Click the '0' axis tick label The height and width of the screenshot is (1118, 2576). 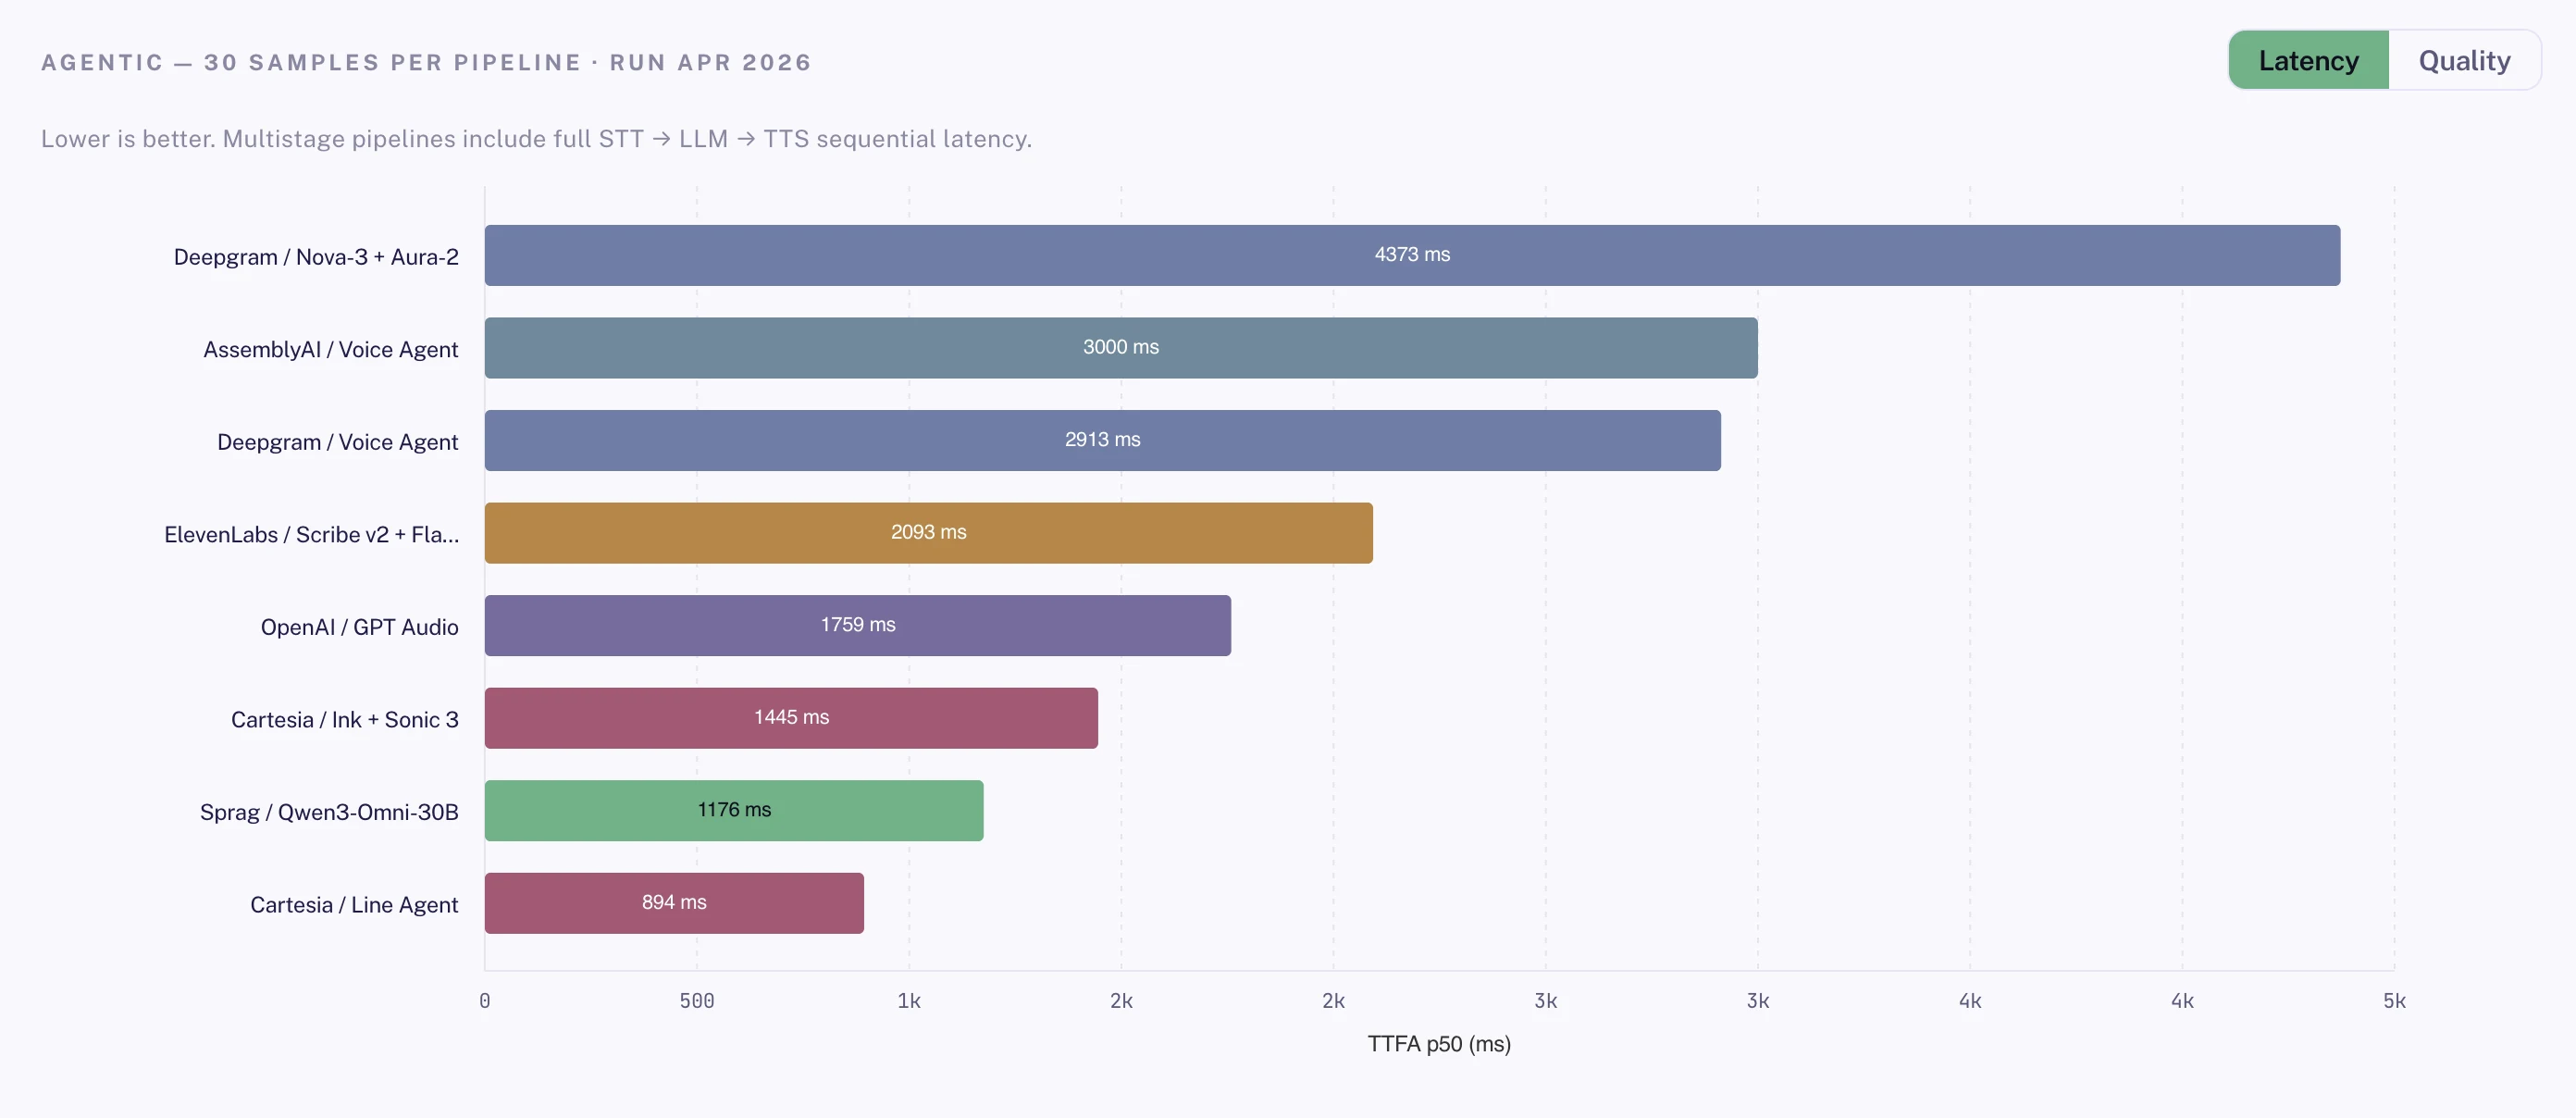click(485, 1001)
